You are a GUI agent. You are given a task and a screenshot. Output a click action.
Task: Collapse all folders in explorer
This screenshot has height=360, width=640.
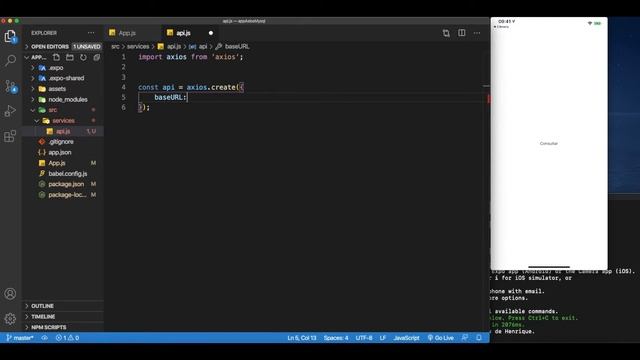point(97,58)
